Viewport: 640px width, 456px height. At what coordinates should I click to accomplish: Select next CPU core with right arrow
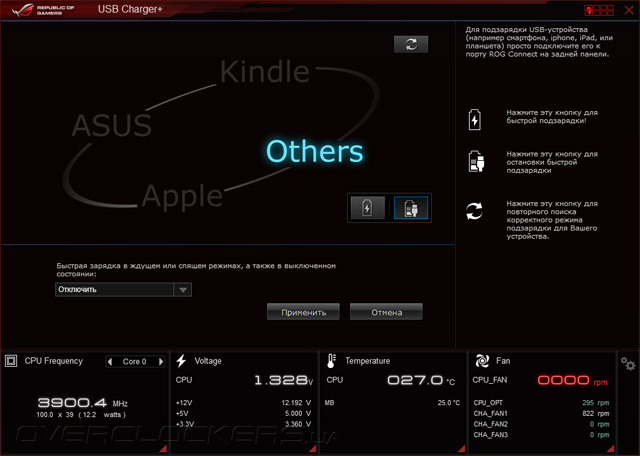[x=161, y=361]
